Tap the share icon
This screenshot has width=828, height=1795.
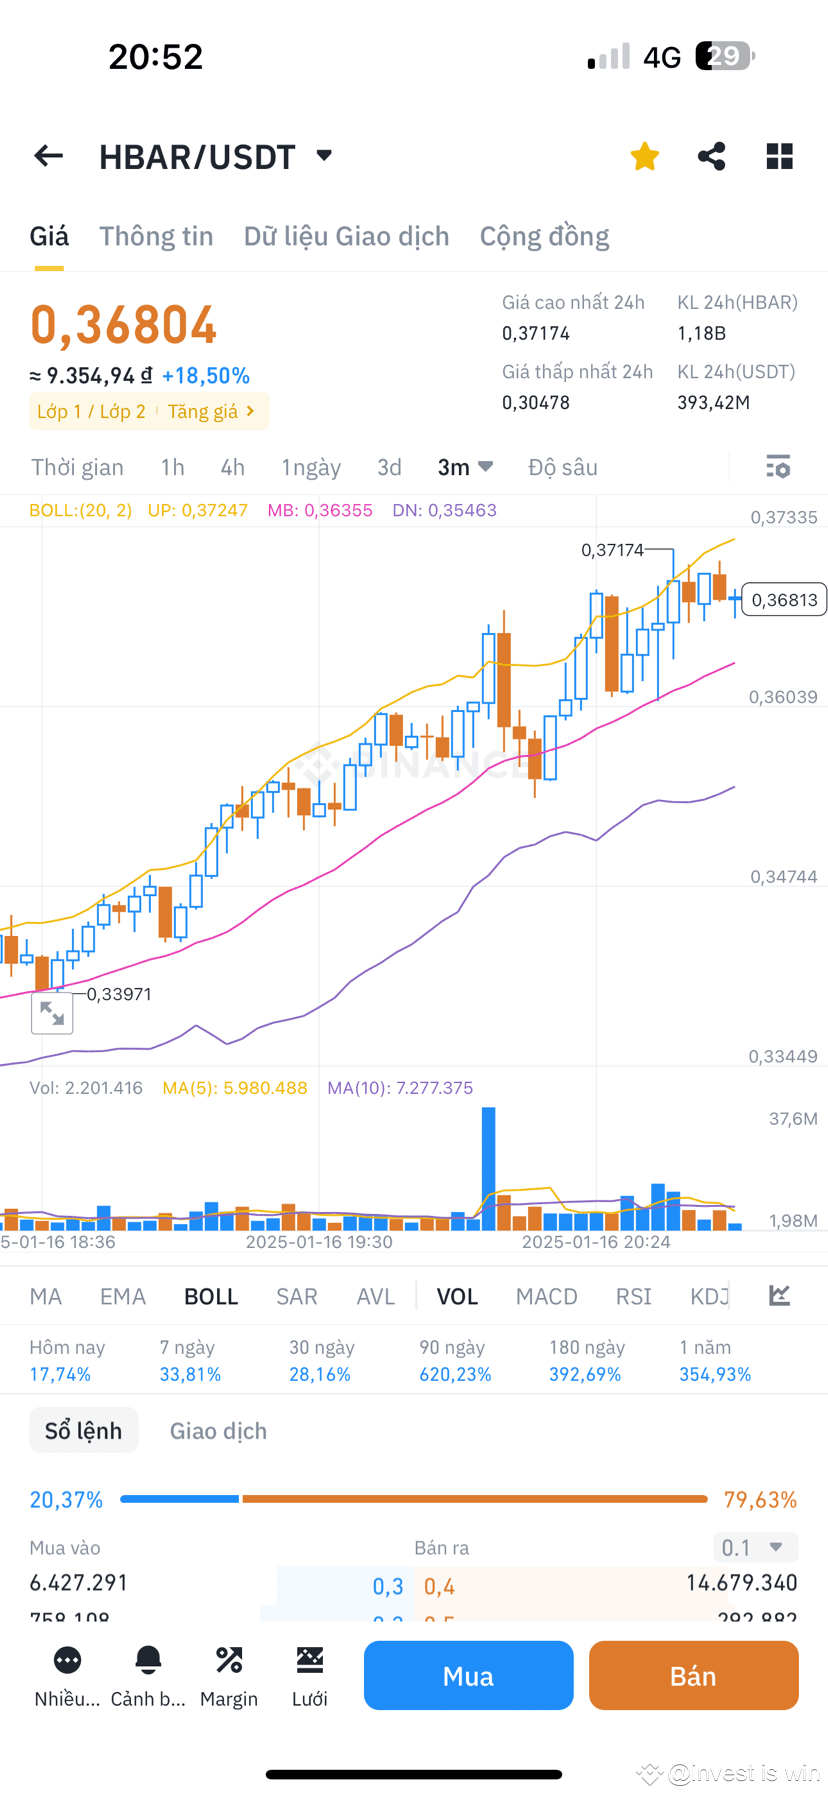[x=711, y=155]
